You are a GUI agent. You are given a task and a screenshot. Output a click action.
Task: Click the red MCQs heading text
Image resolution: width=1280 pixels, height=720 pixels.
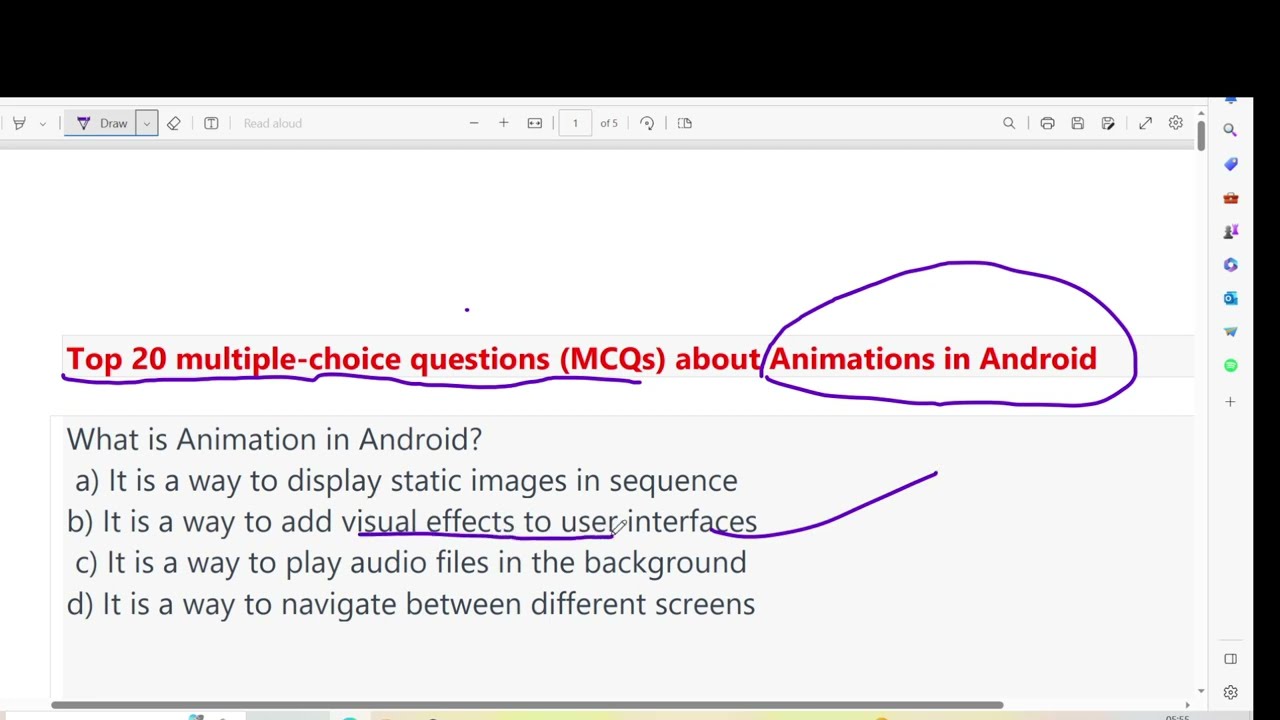pyautogui.click(x=581, y=359)
